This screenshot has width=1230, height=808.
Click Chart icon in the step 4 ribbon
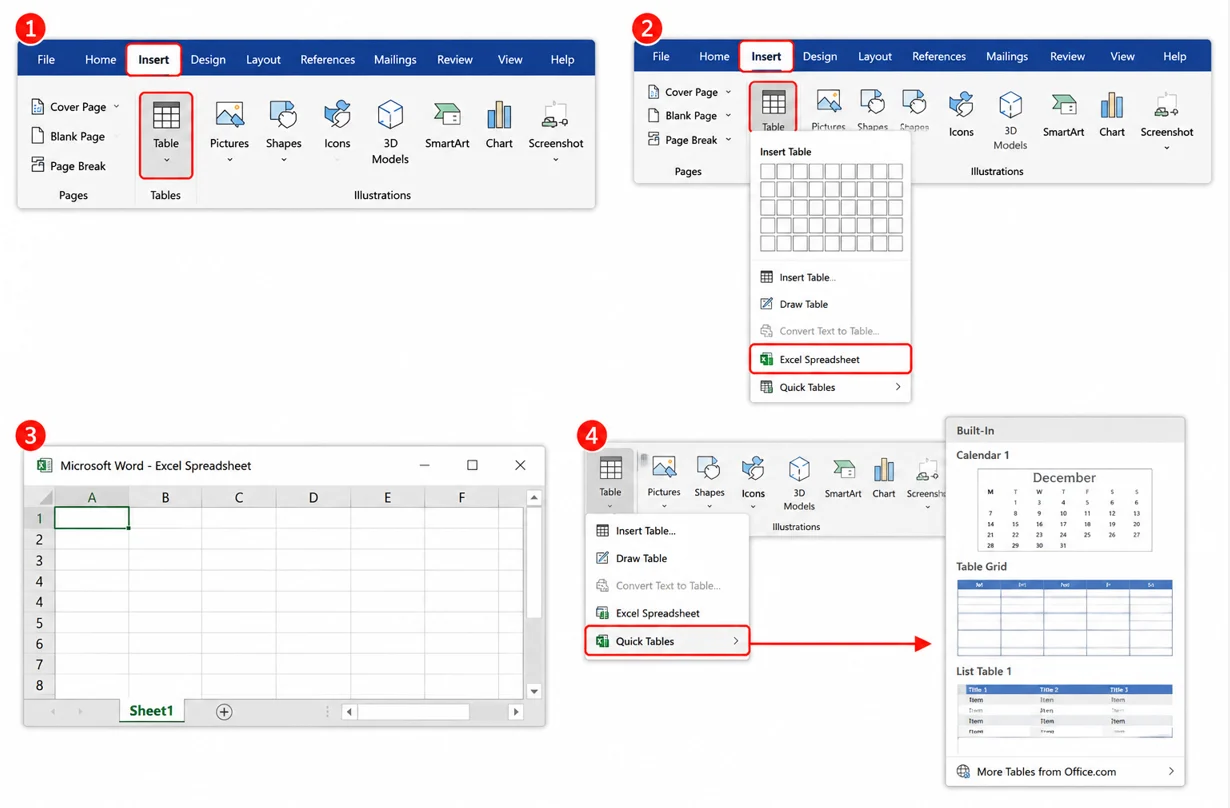[884, 468]
